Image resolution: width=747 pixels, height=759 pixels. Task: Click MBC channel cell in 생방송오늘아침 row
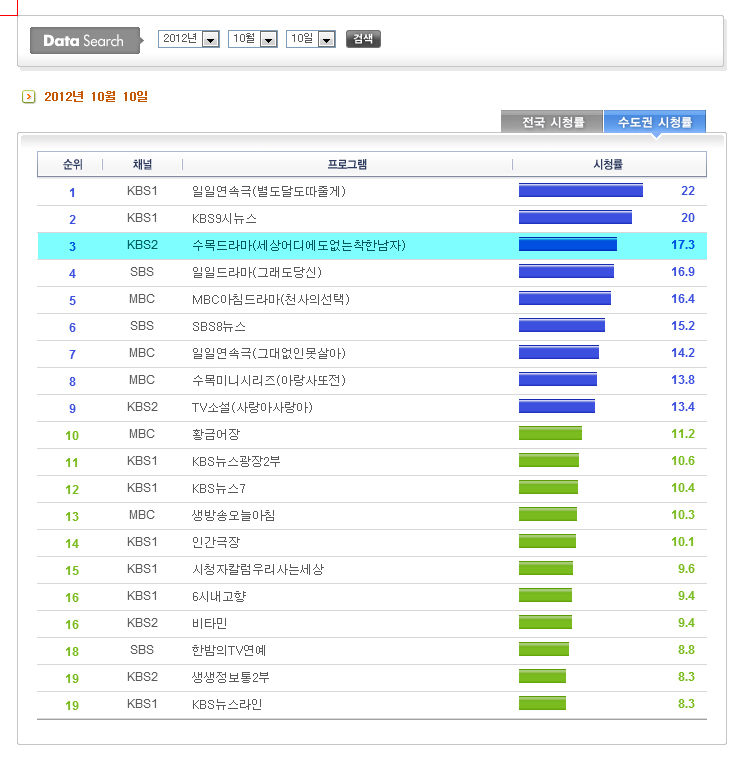[x=142, y=515]
